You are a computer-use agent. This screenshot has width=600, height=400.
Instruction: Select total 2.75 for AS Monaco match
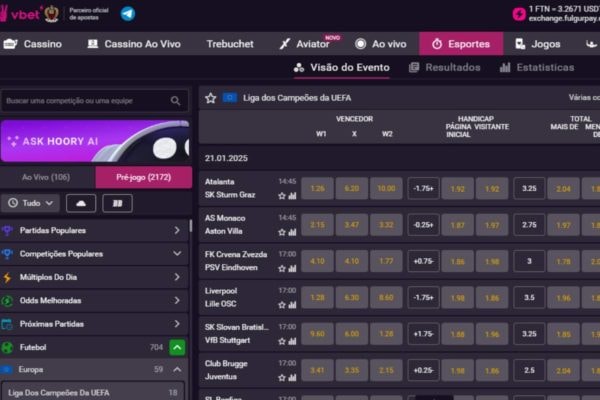point(529,225)
